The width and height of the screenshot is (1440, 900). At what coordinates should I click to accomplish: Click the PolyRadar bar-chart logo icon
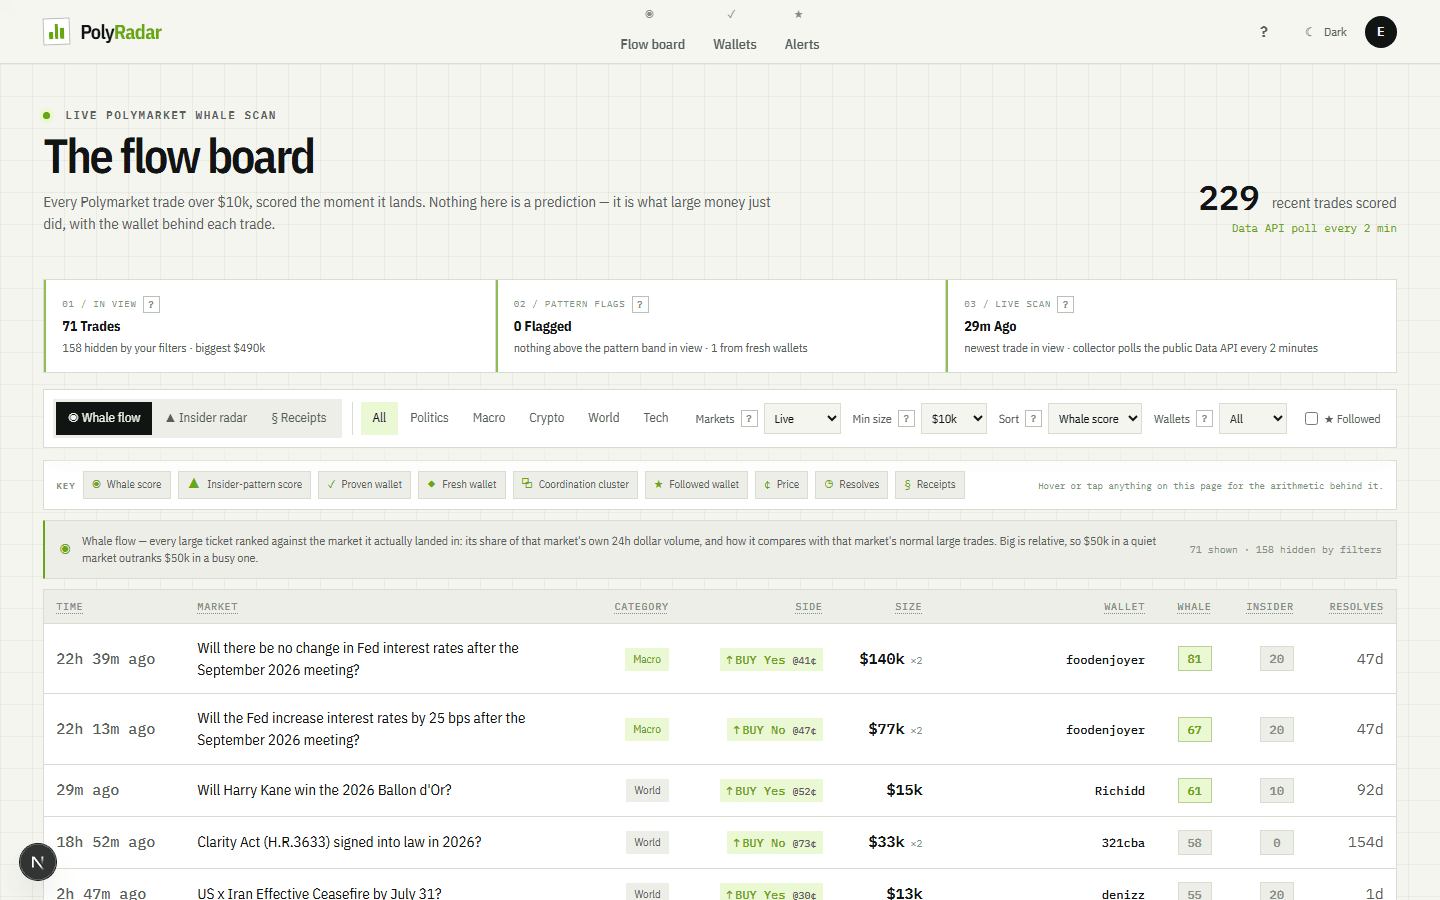[57, 32]
